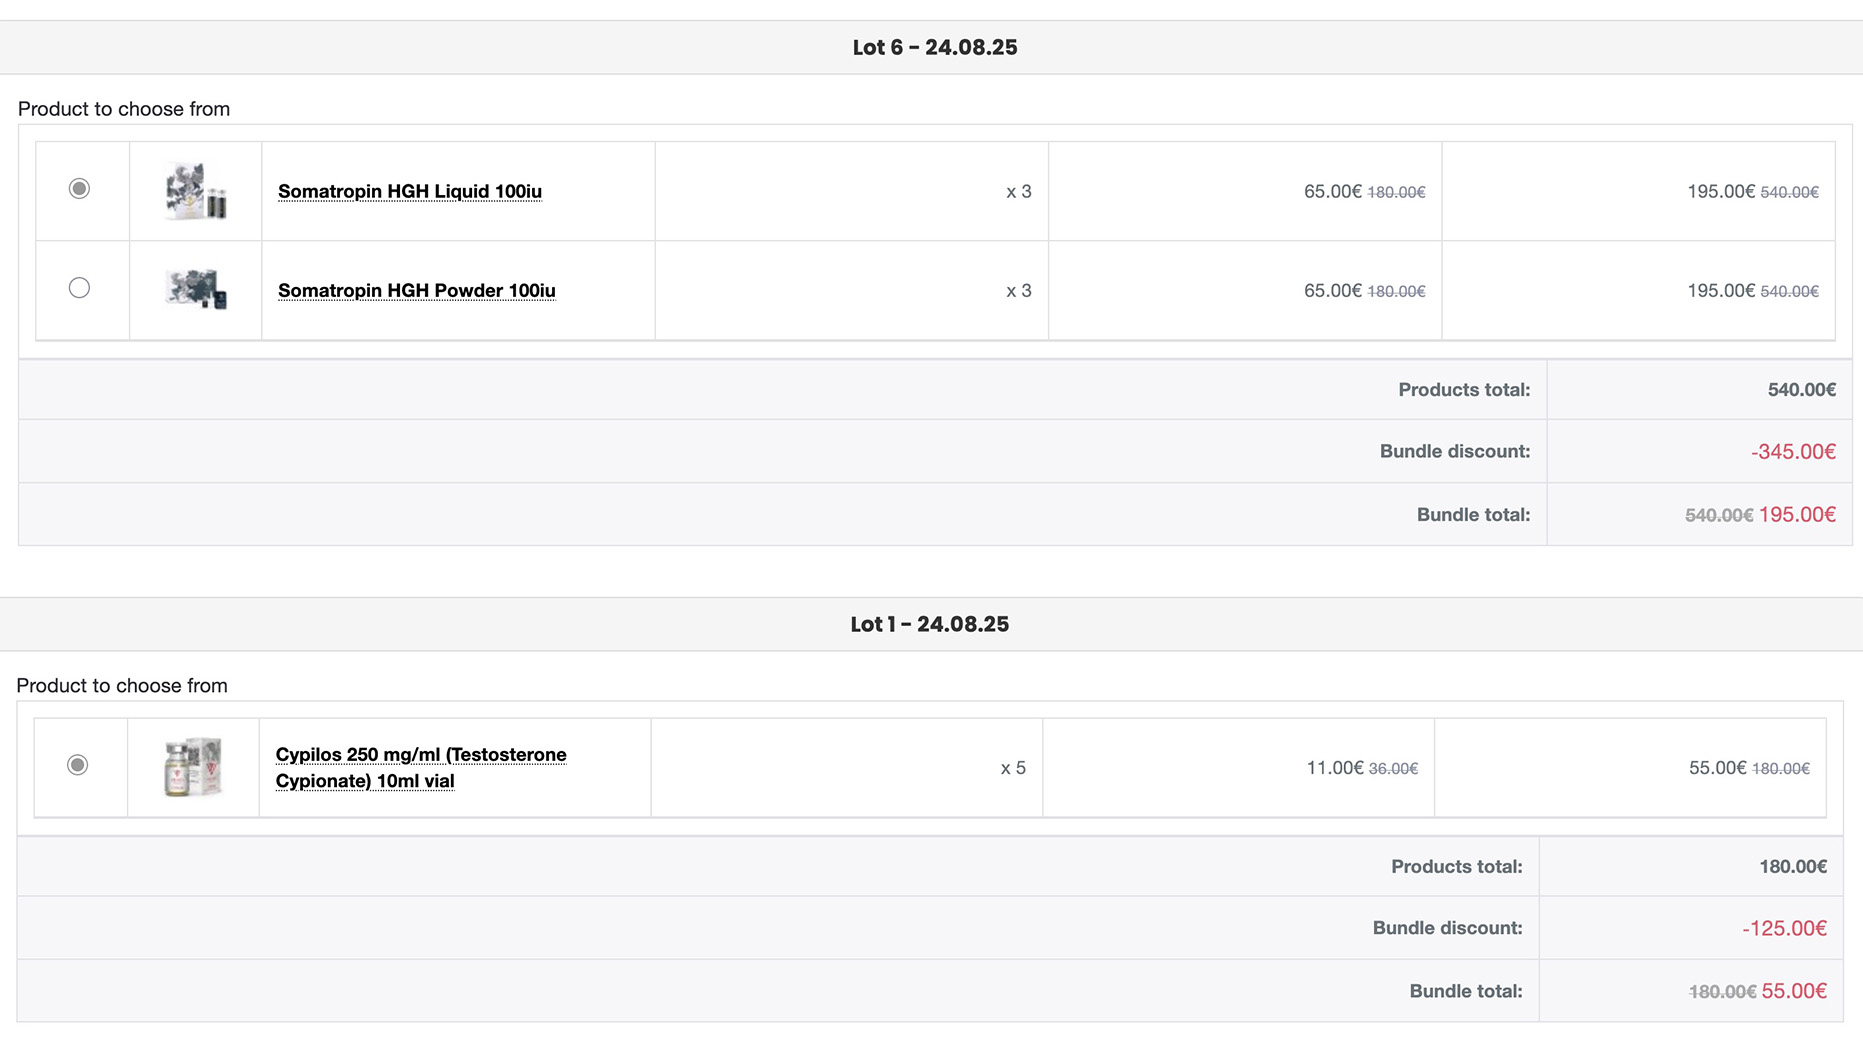Image resolution: width=1863 pixels, height=1037 pixels.
Task: Click the Somatropin HGH Liquid product image
Action: click(195, 191)
